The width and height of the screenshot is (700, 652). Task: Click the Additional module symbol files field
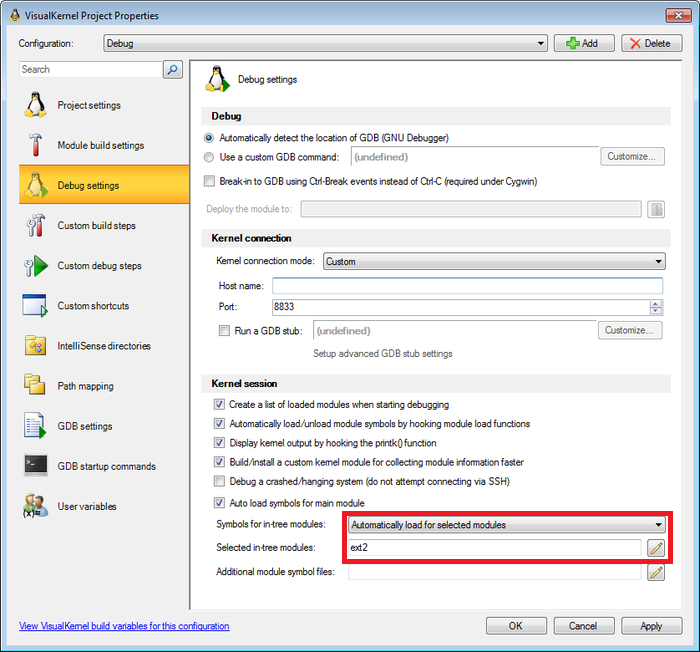495,572
